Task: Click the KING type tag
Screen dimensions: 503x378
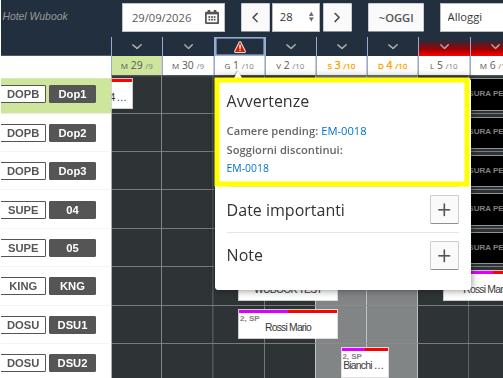Action: coord(23,286)
